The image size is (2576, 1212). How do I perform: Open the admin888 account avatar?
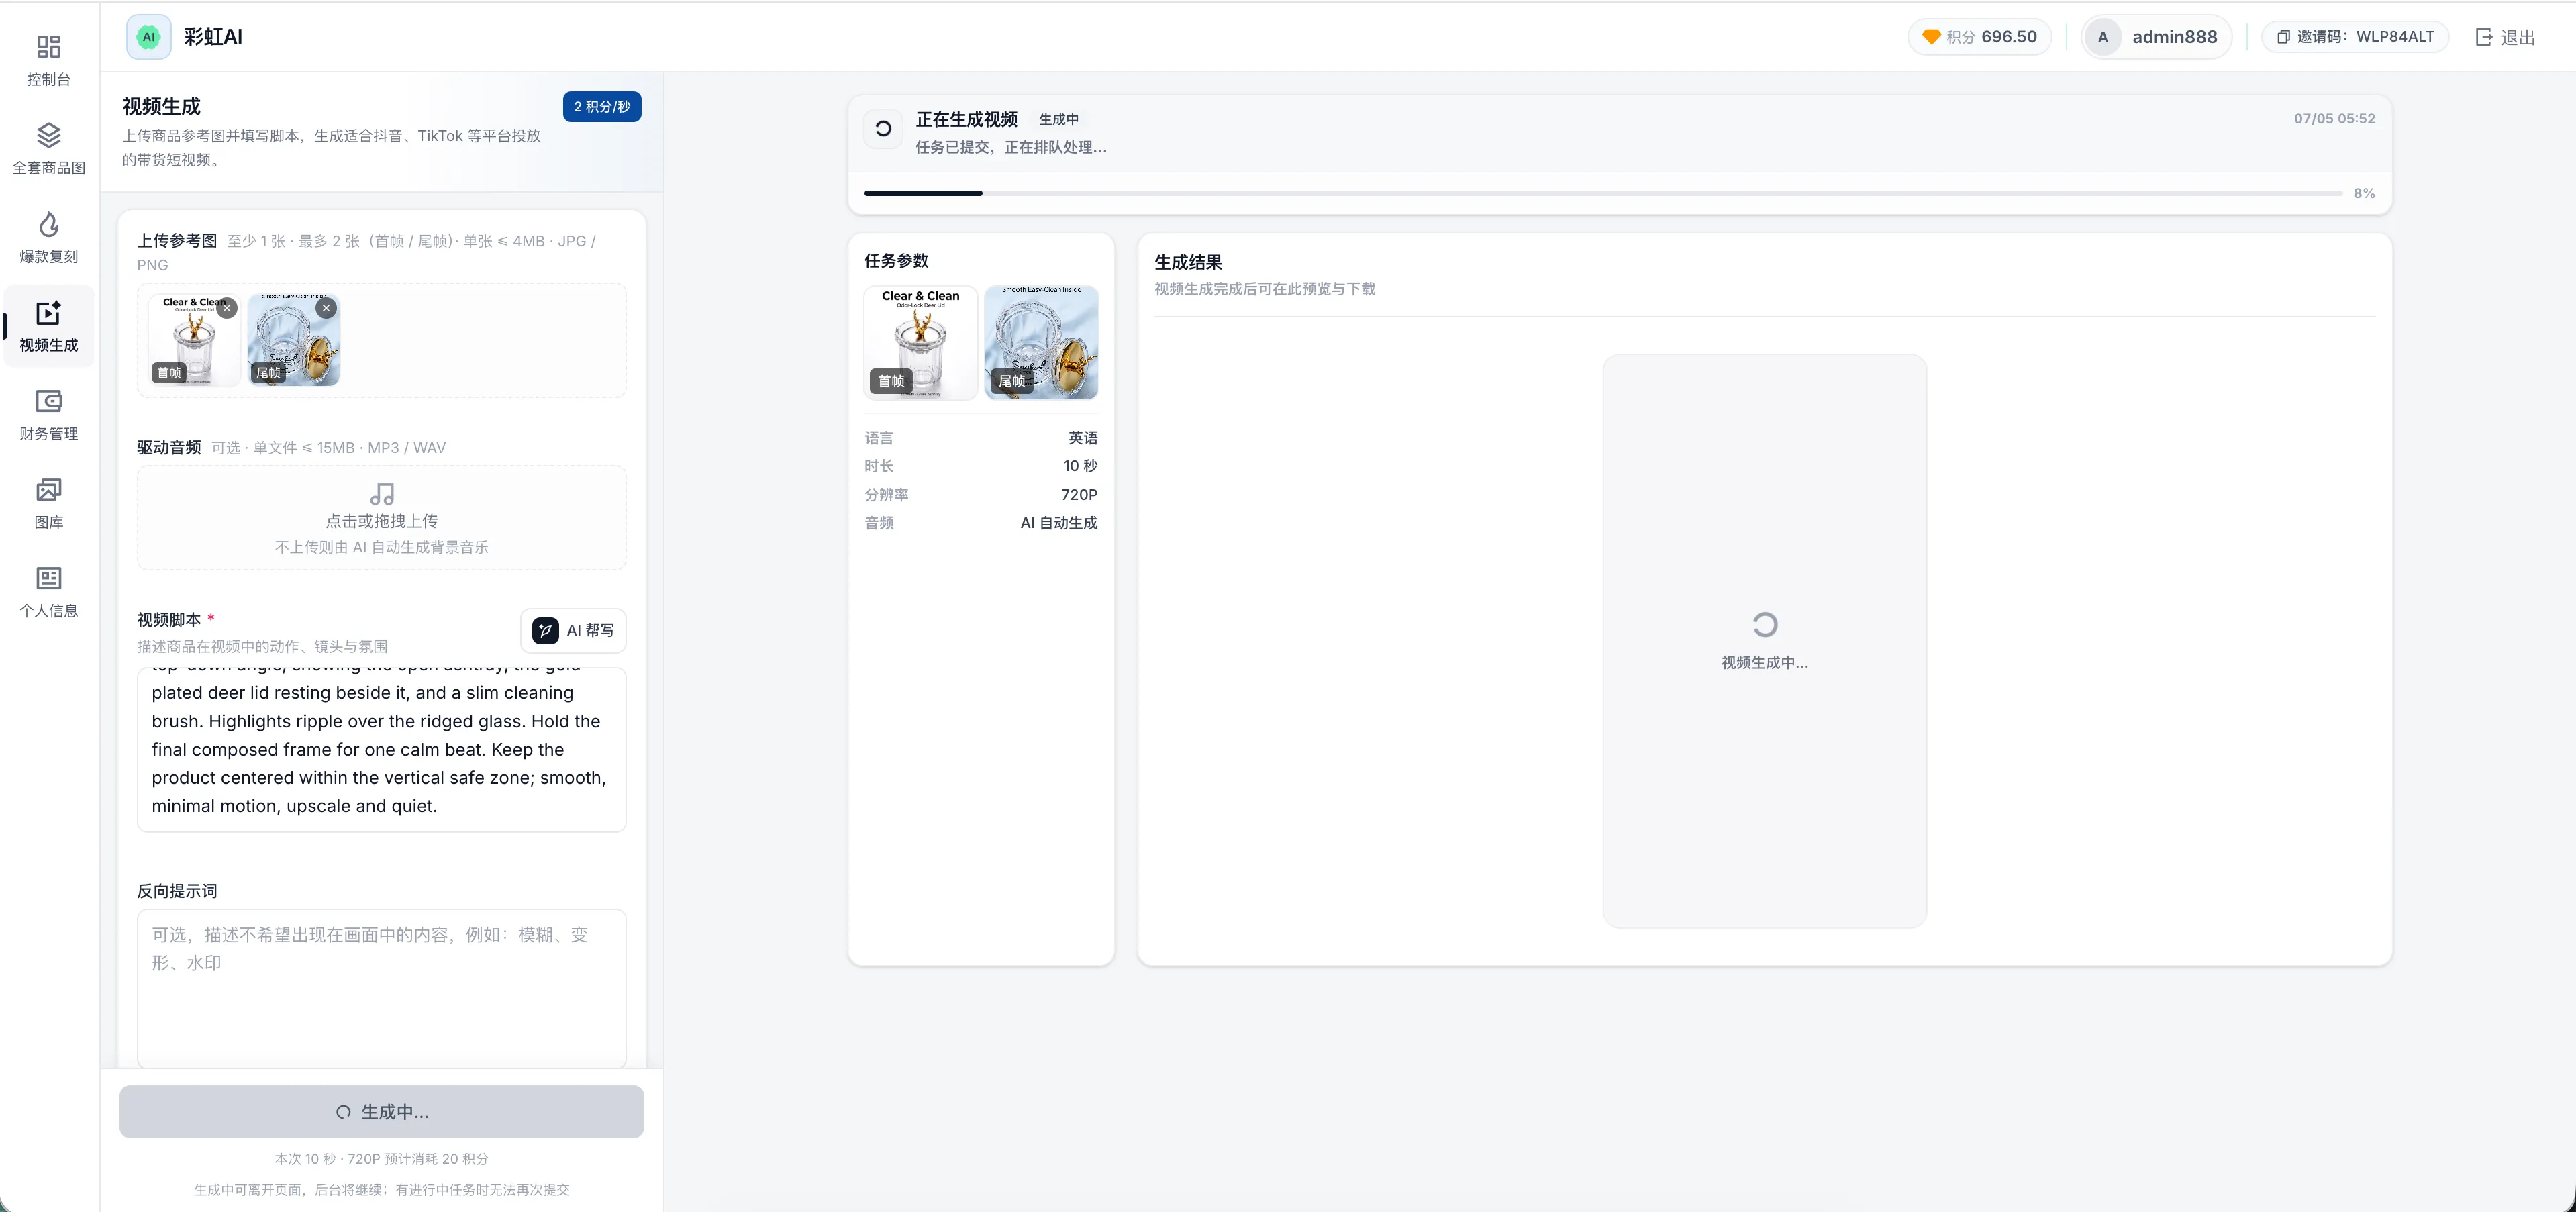pyautogui.click(x=2102, y=37)
